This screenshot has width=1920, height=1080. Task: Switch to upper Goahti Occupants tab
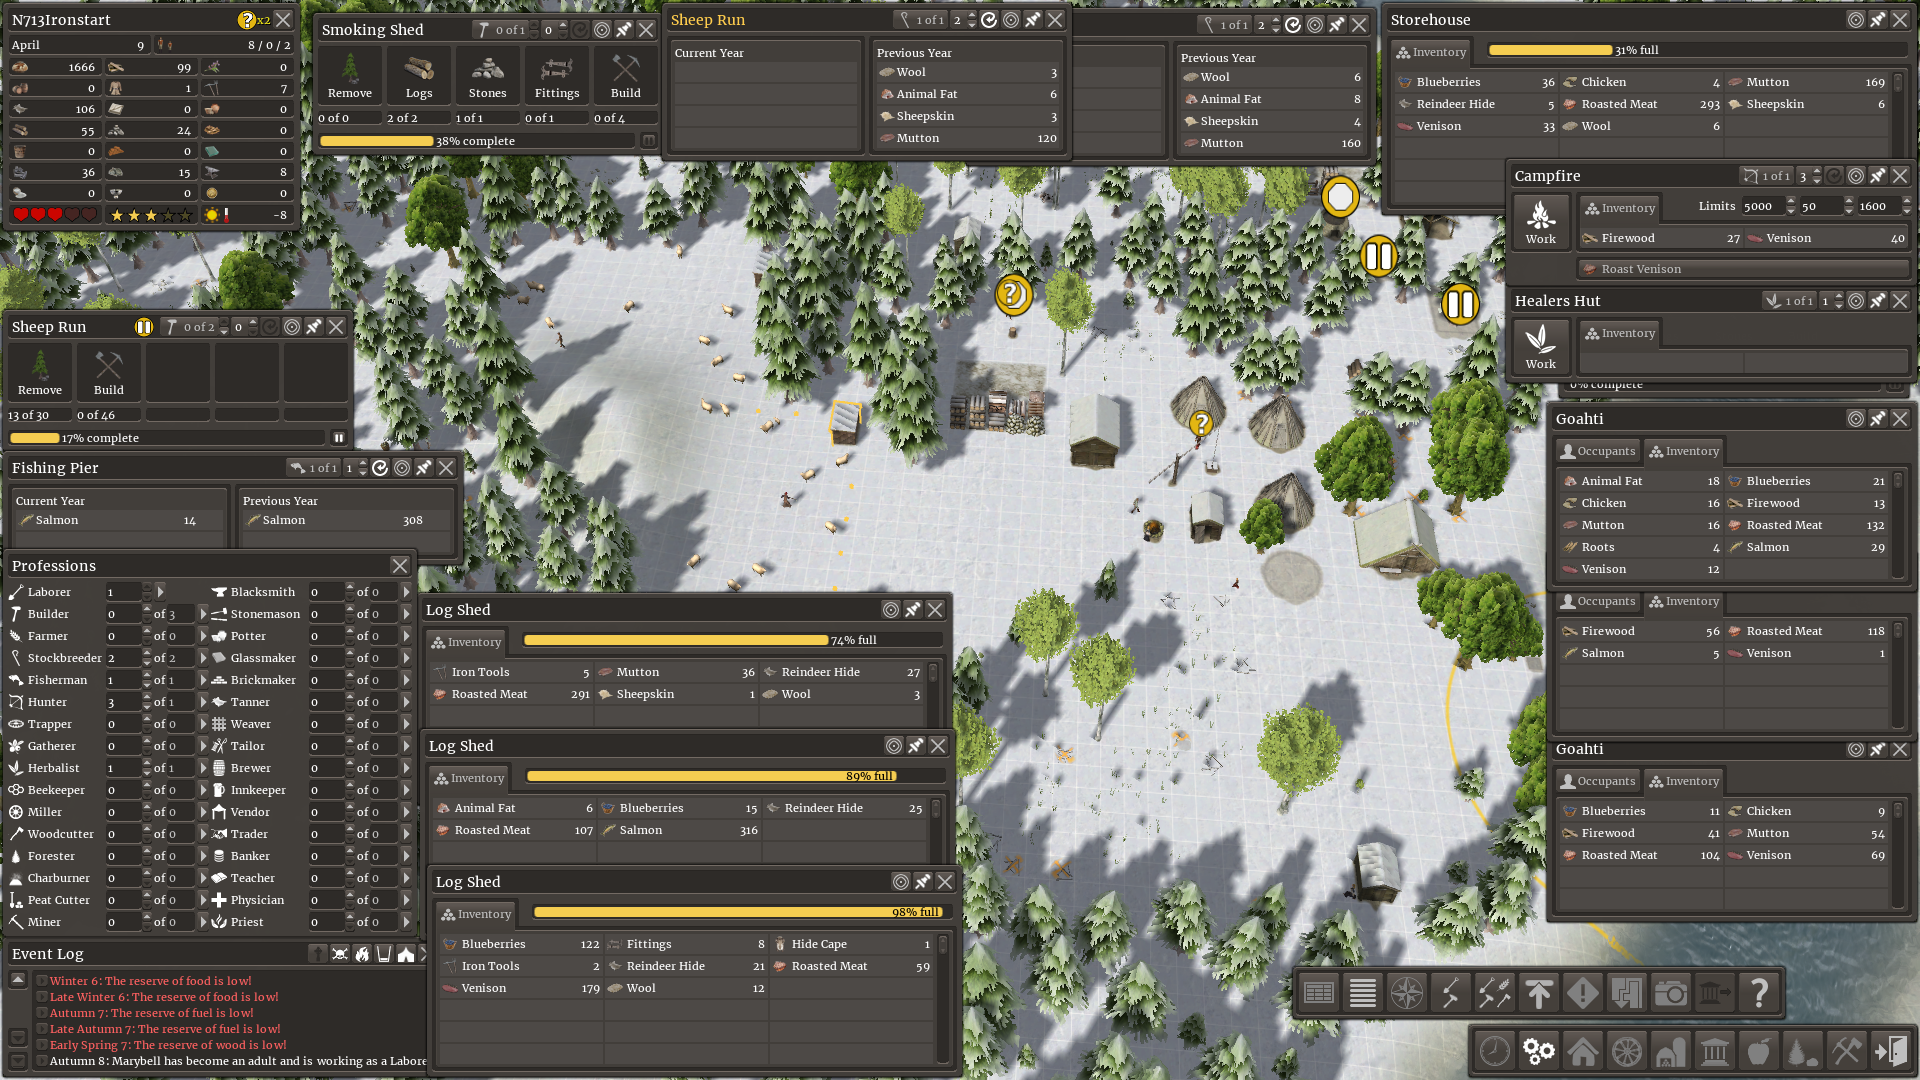coord(1598,451)
